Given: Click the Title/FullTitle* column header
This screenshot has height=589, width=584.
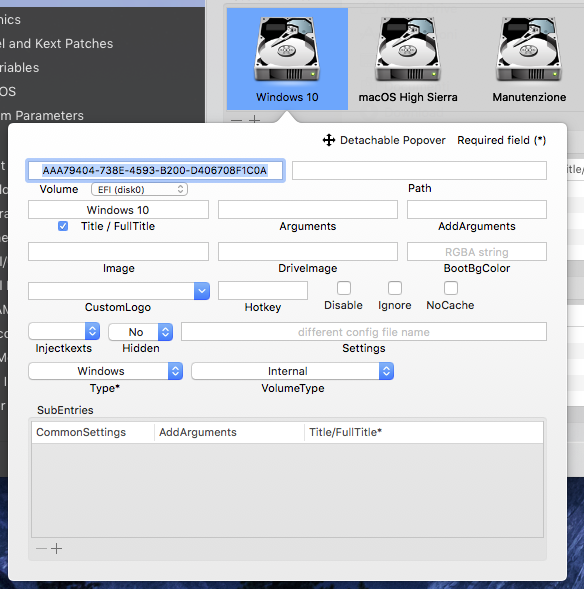Looking at the screenshot, I should (x=424, y=432).
